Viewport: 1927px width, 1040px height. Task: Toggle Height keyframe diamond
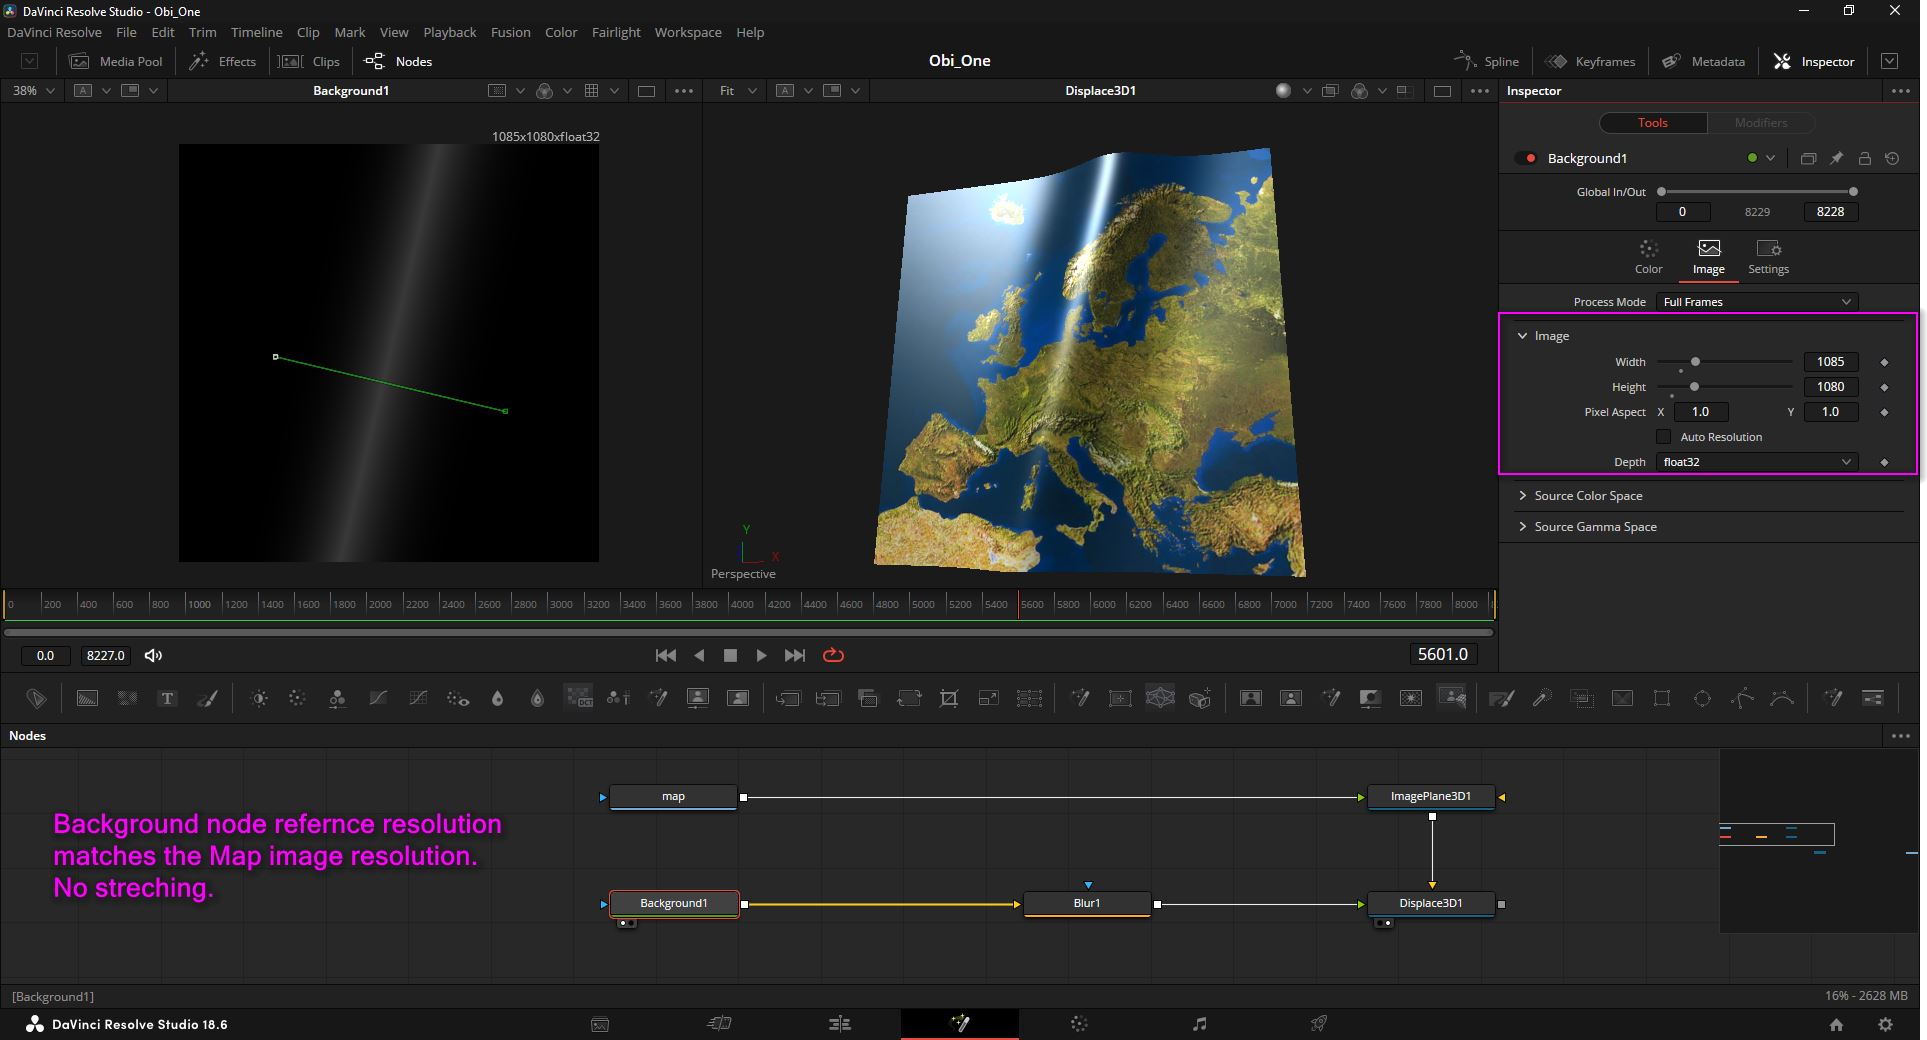pyautogui.click(x=1884, y=387)
